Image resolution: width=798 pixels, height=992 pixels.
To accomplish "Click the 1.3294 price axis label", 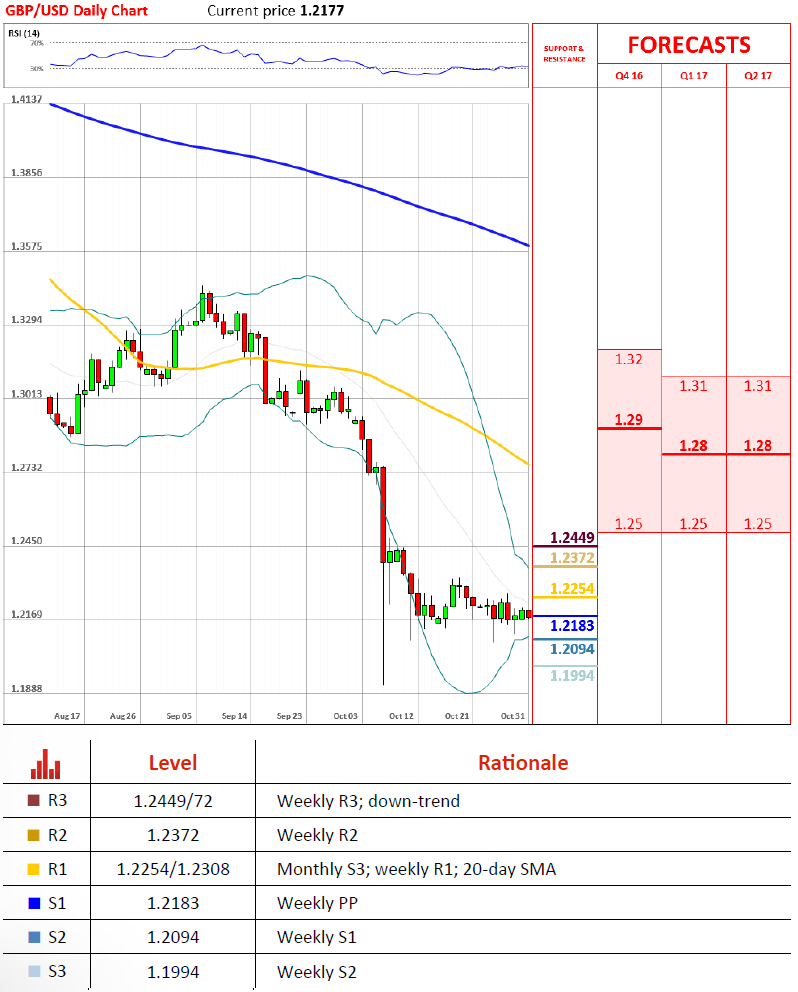I will 27,320.
